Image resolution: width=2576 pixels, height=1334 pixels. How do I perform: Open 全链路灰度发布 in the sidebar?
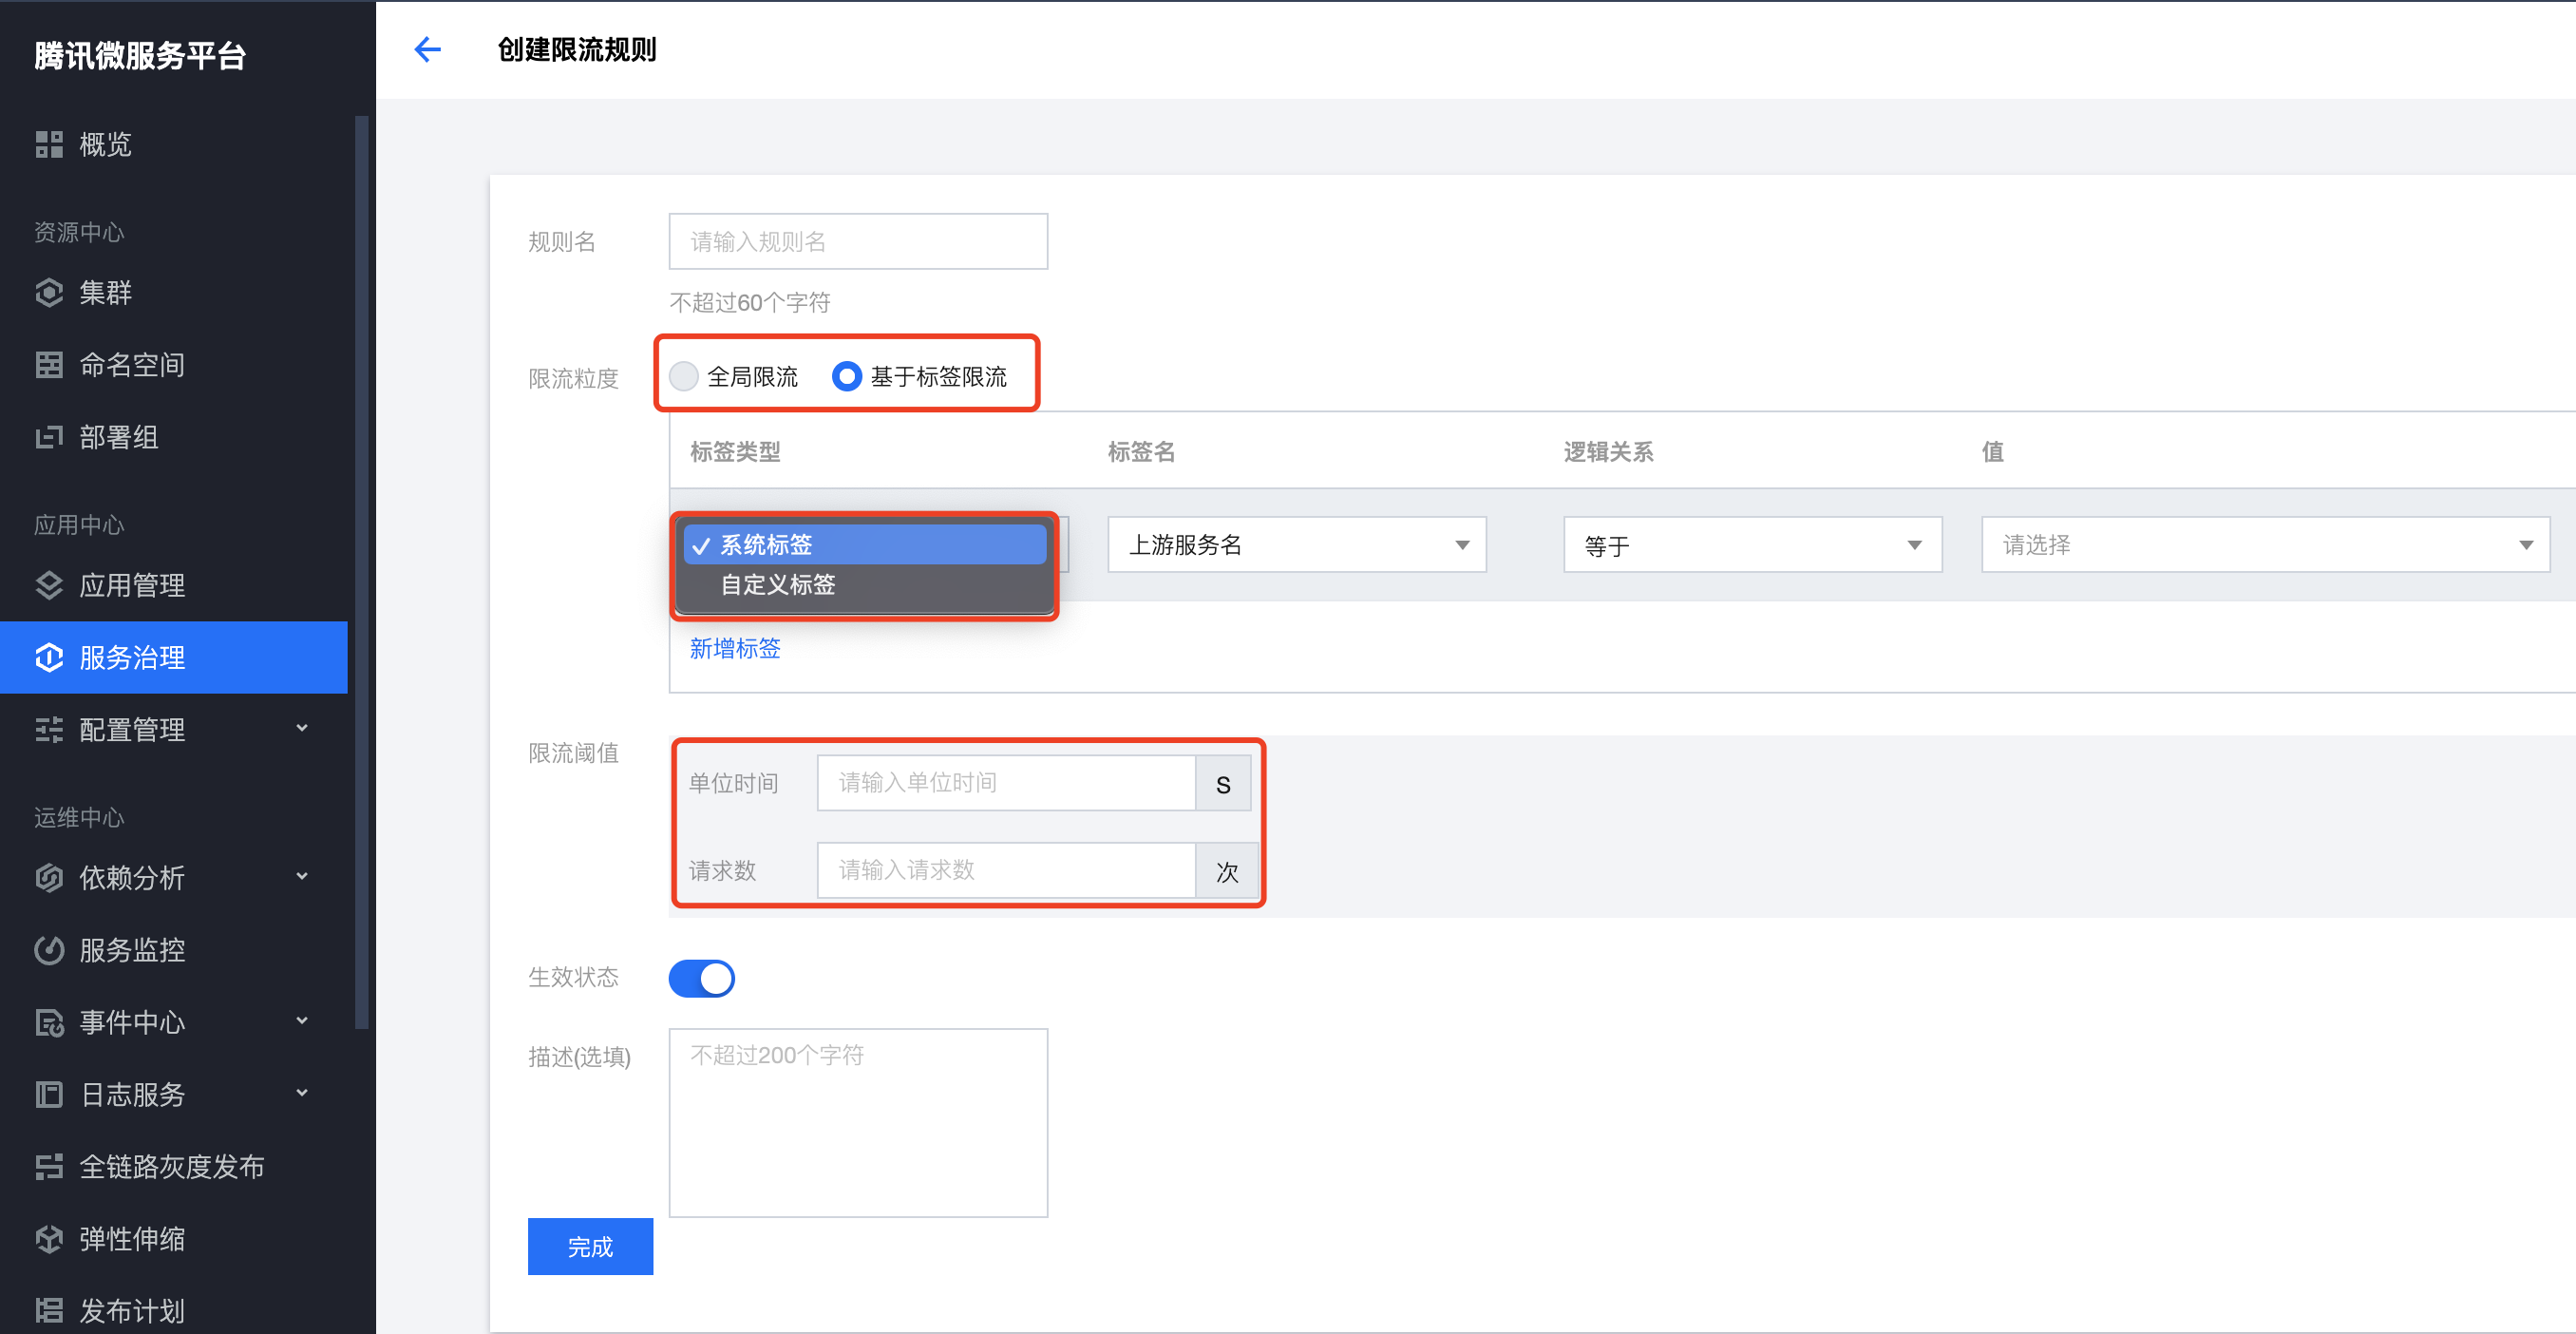(171, 1166)
